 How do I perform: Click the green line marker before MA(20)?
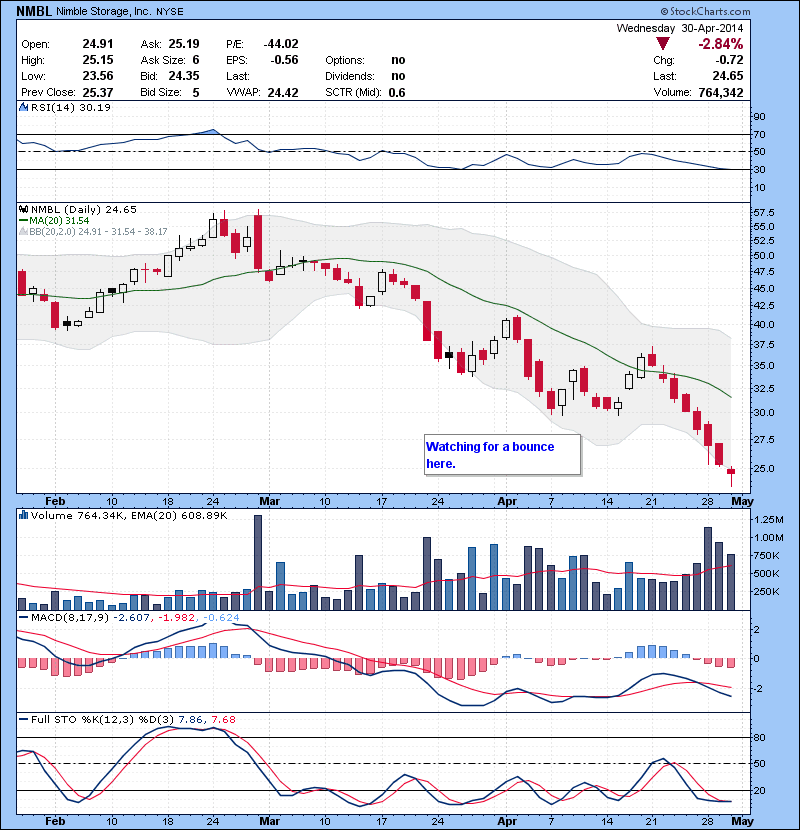pos(23,221)
